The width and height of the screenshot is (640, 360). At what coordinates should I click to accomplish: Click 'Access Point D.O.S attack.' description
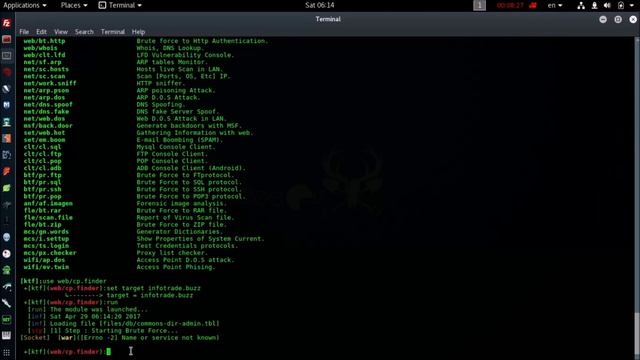pyautogui.click(x=185, y=260)
